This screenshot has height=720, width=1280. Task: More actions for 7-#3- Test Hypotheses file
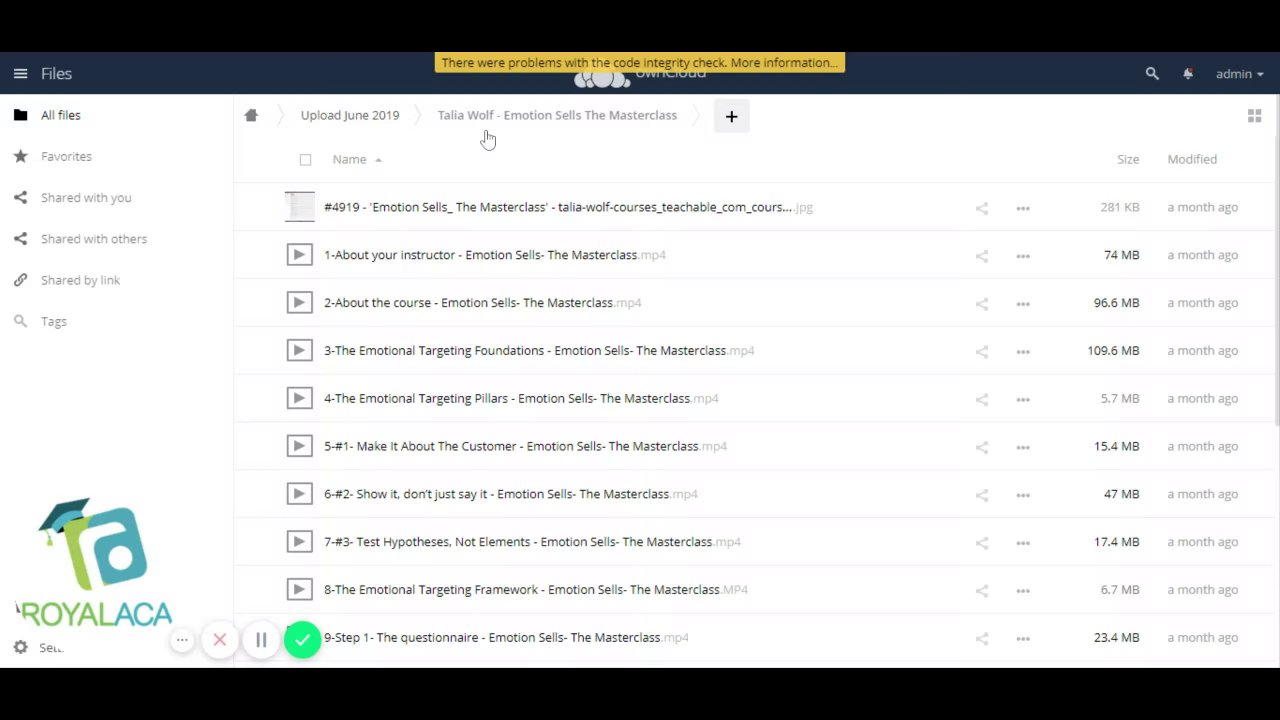pyautogui.click(x=1023, y=543)
